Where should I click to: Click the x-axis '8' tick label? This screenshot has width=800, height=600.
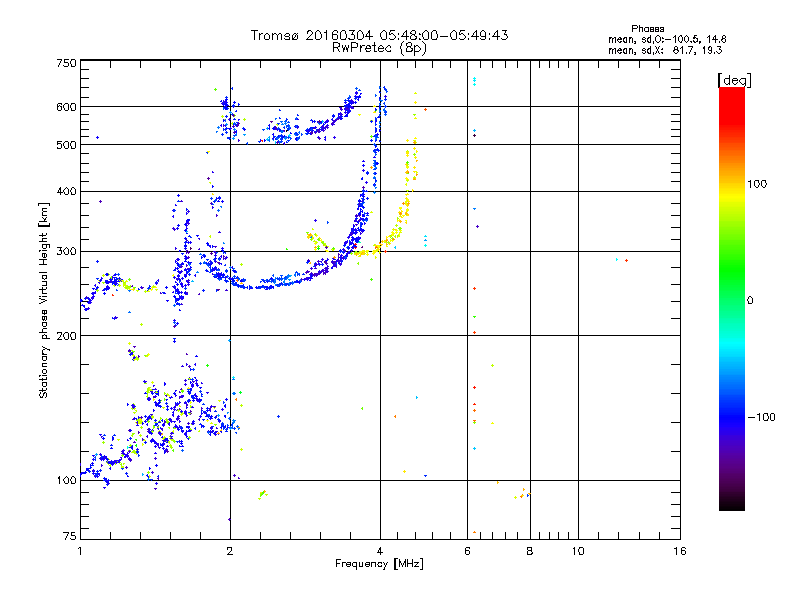pyautogui.click(x=530, y=551)
